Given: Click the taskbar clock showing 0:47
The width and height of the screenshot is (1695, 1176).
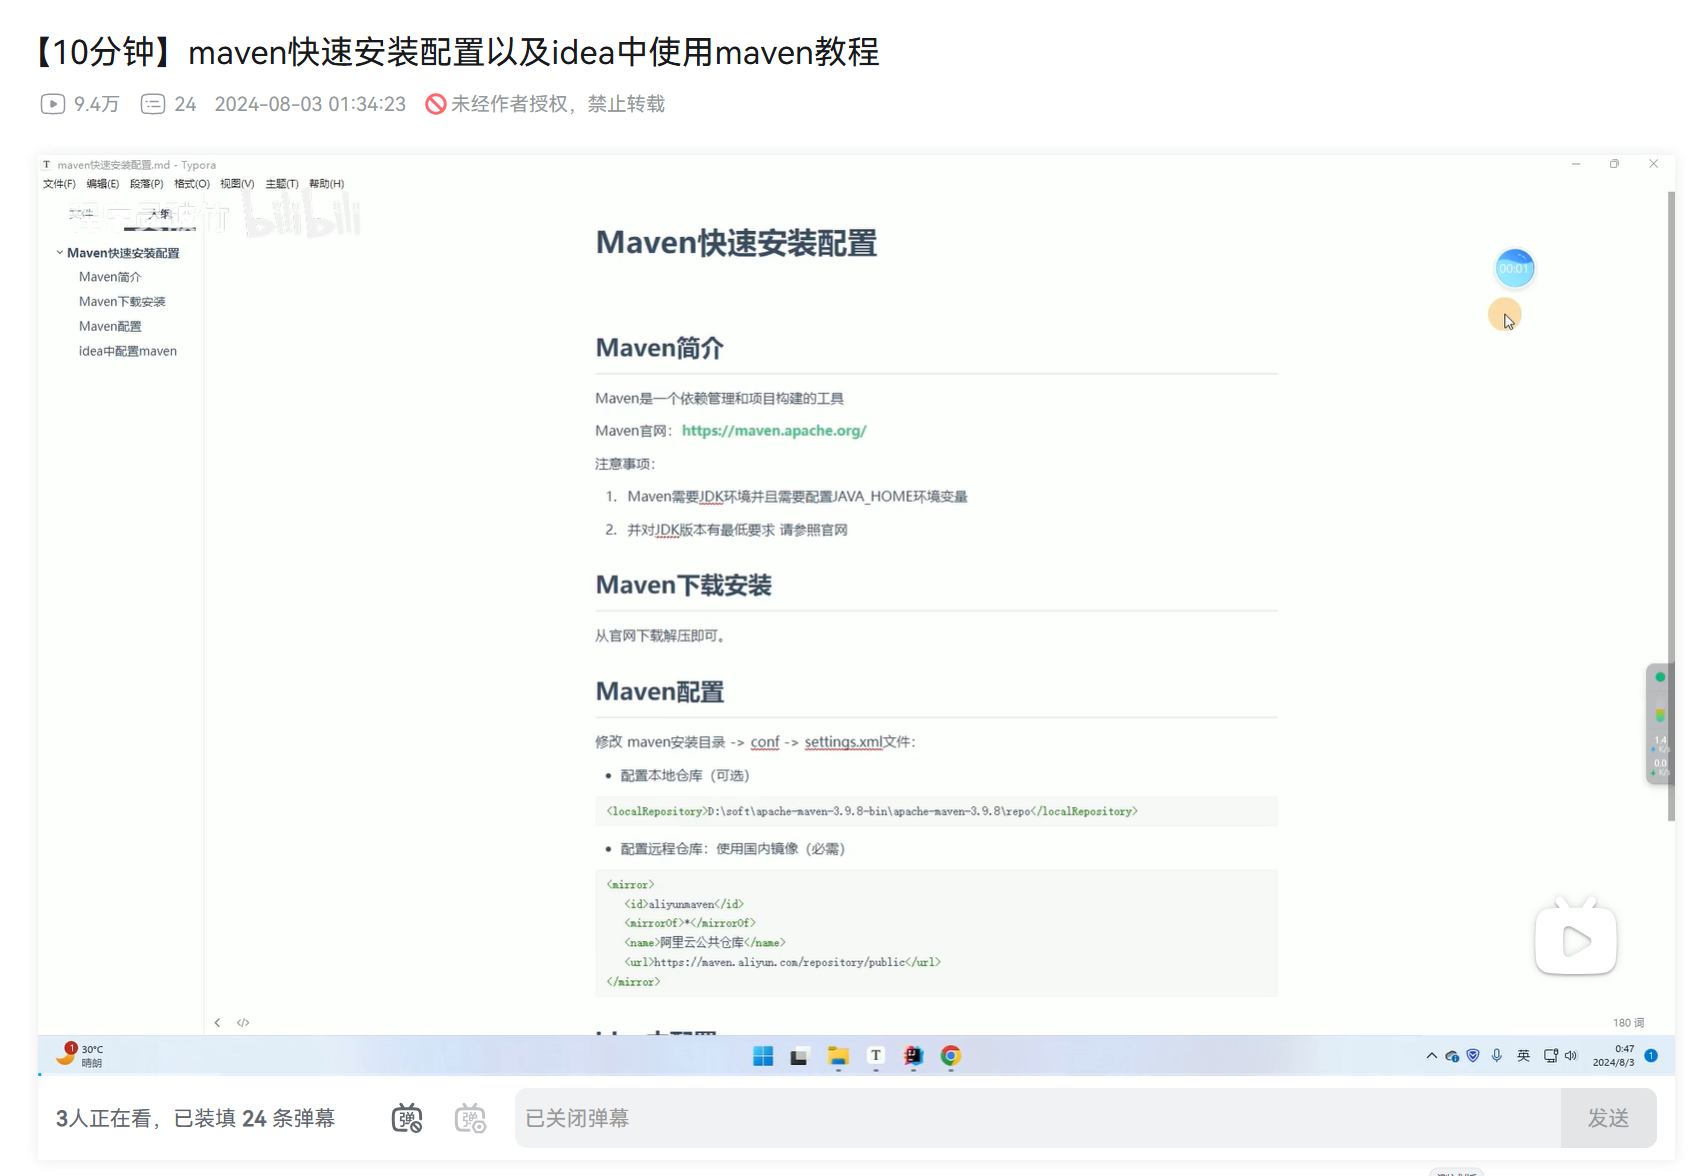Looking at the screenshot, I should click(x=1613, y=1056).
